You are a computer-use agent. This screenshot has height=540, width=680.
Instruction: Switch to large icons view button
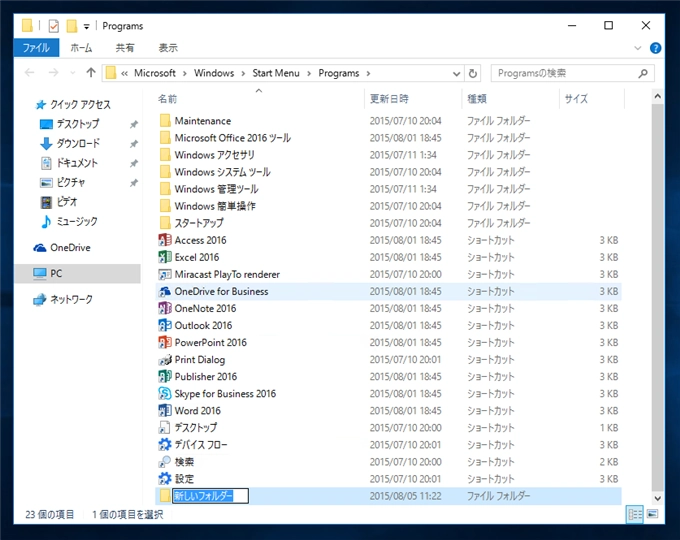(x=652, y=514)
